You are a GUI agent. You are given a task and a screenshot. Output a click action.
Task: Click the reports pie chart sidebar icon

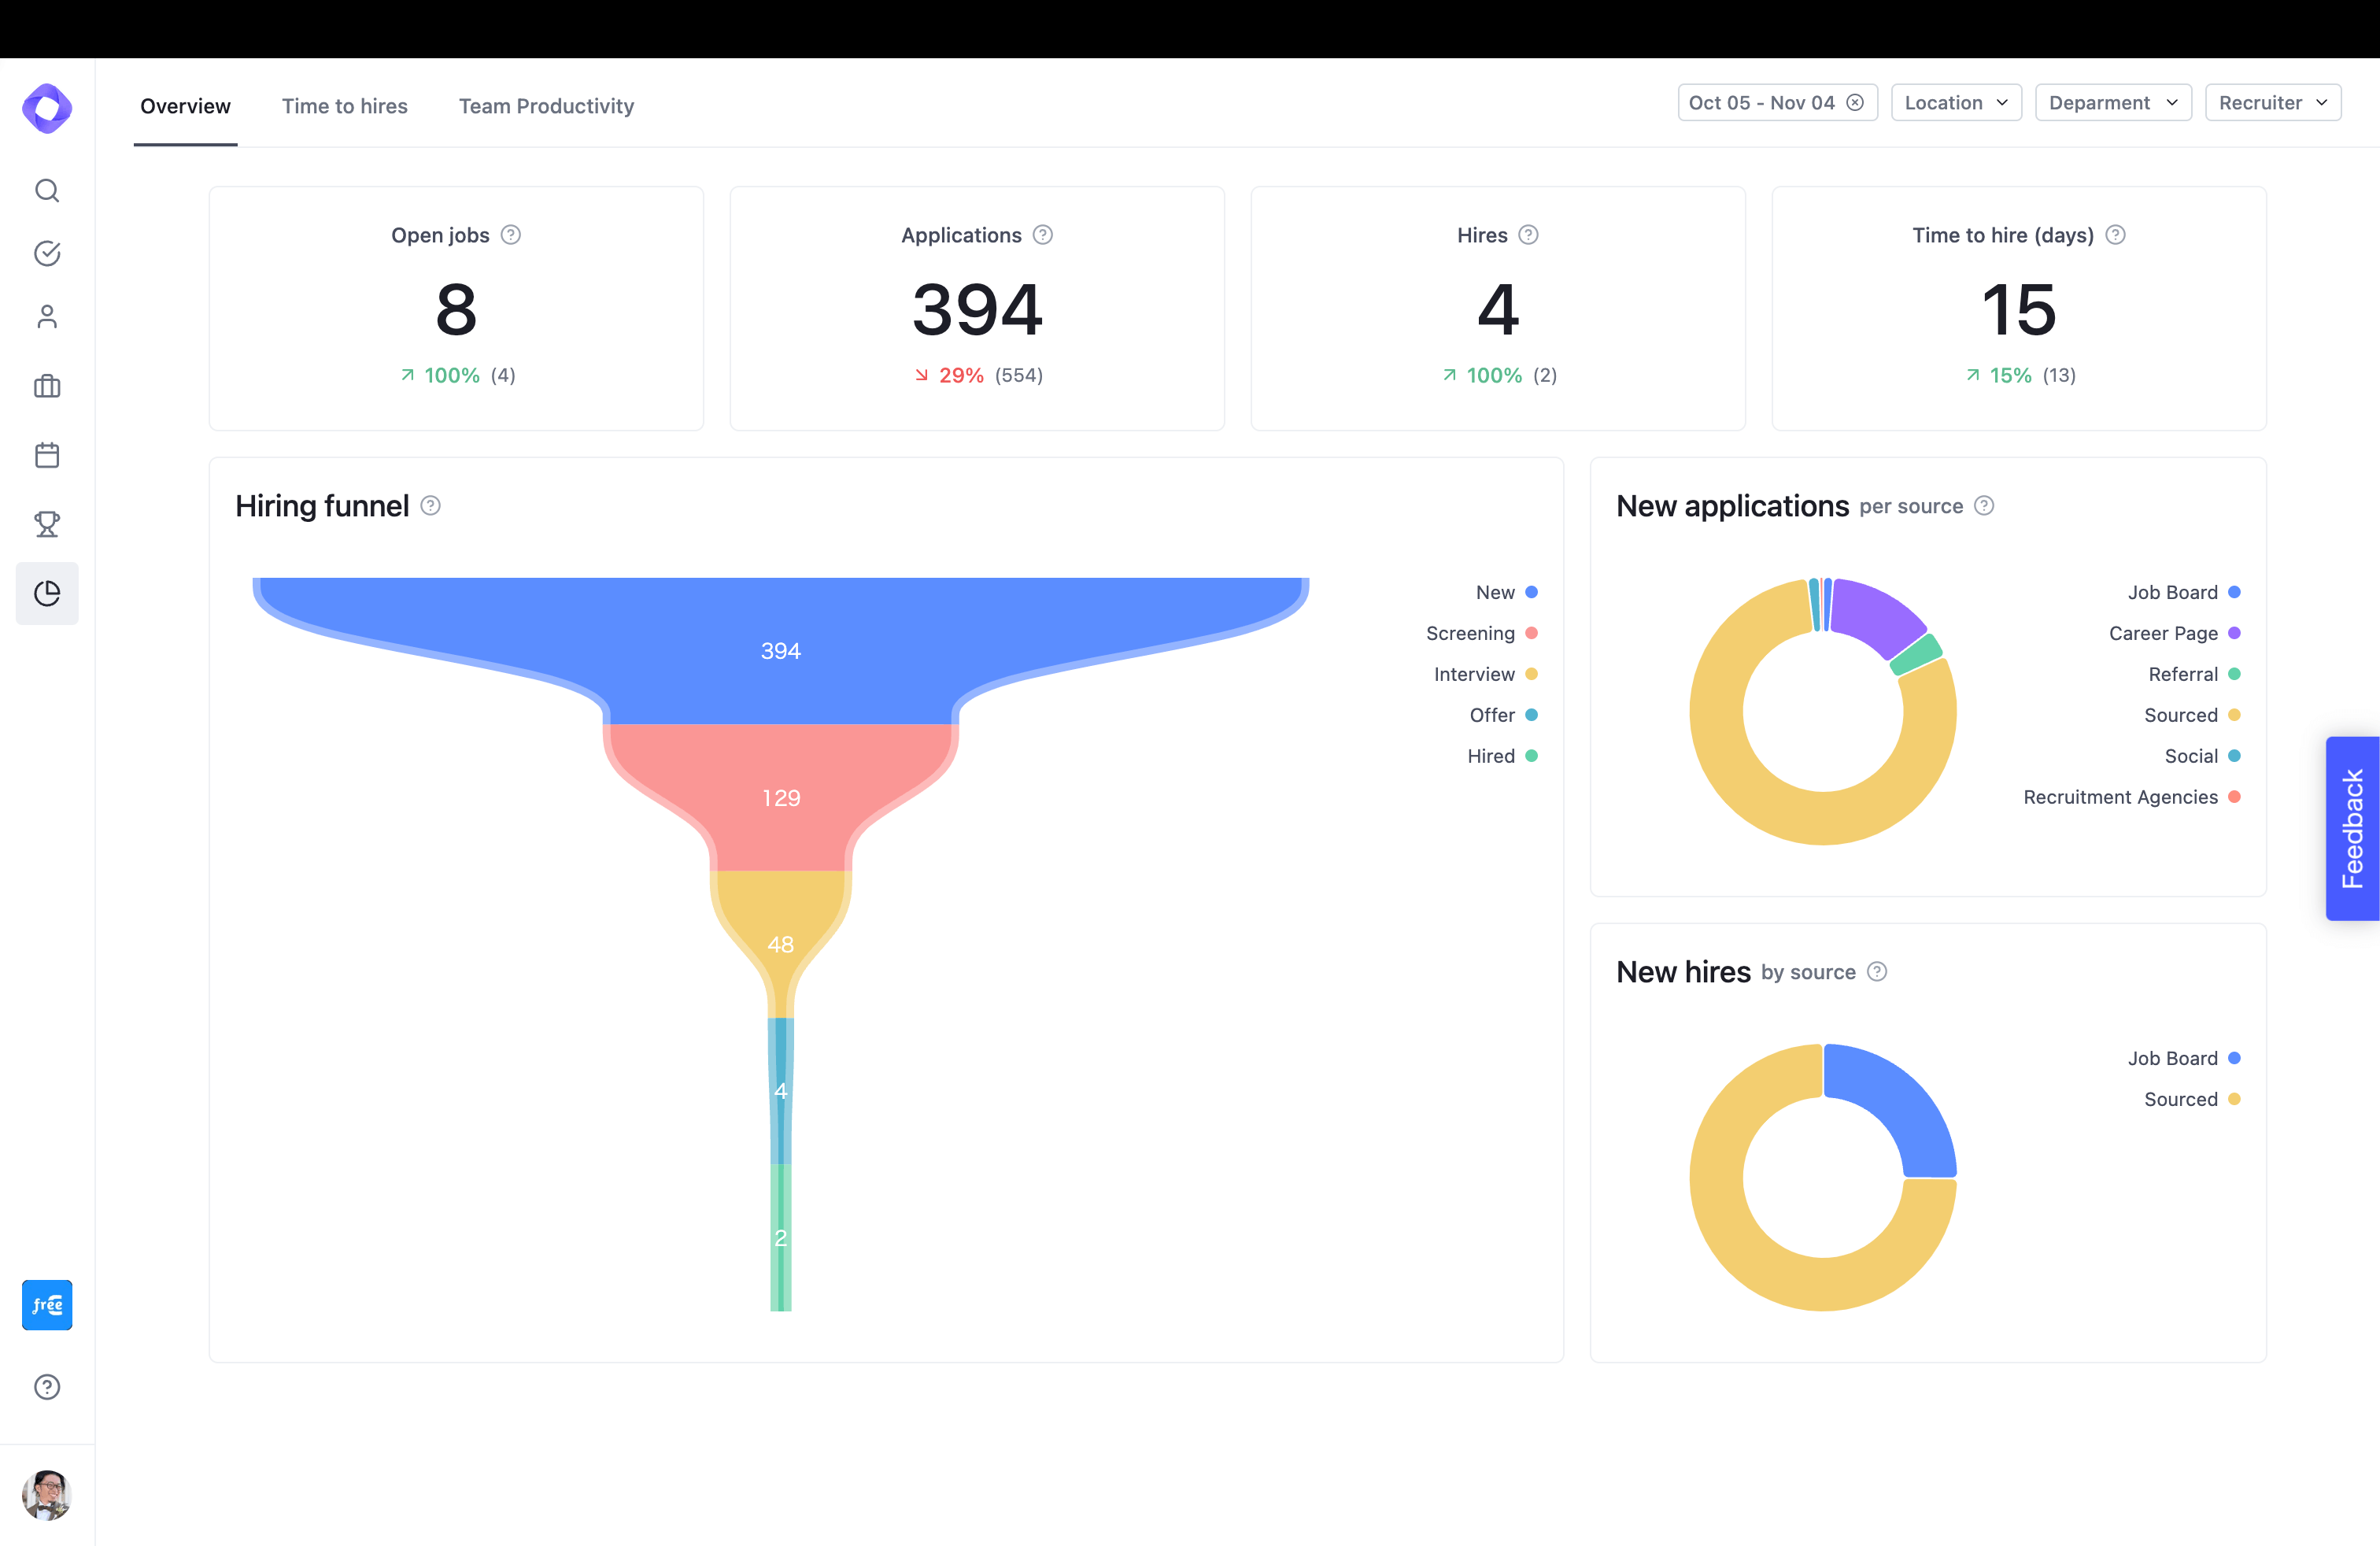(47, 593)
